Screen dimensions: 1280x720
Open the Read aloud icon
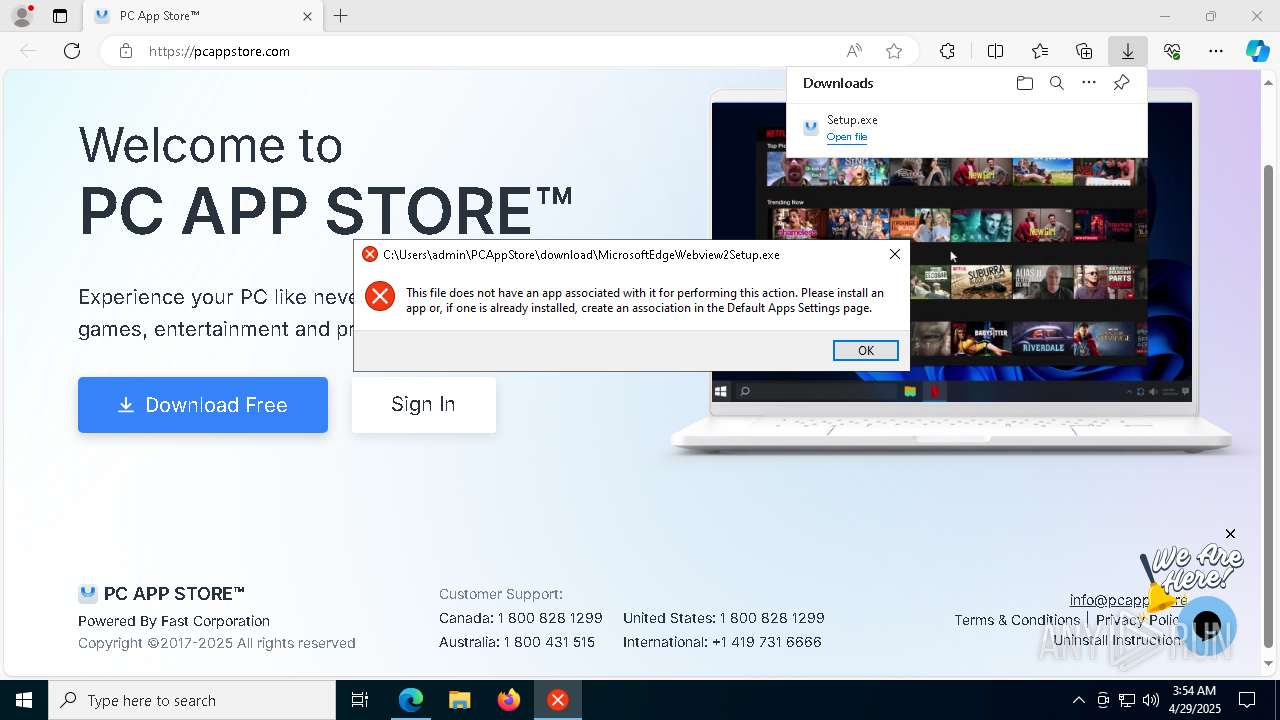[854, 51]
